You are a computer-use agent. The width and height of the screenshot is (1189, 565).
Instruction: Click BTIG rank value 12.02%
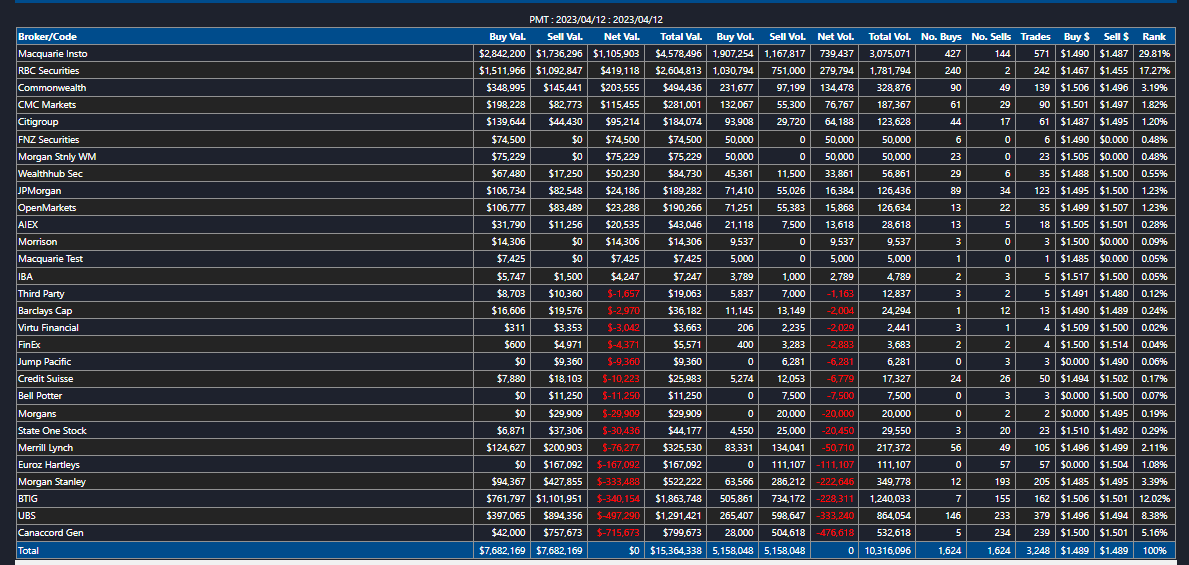click(1154, 499)
